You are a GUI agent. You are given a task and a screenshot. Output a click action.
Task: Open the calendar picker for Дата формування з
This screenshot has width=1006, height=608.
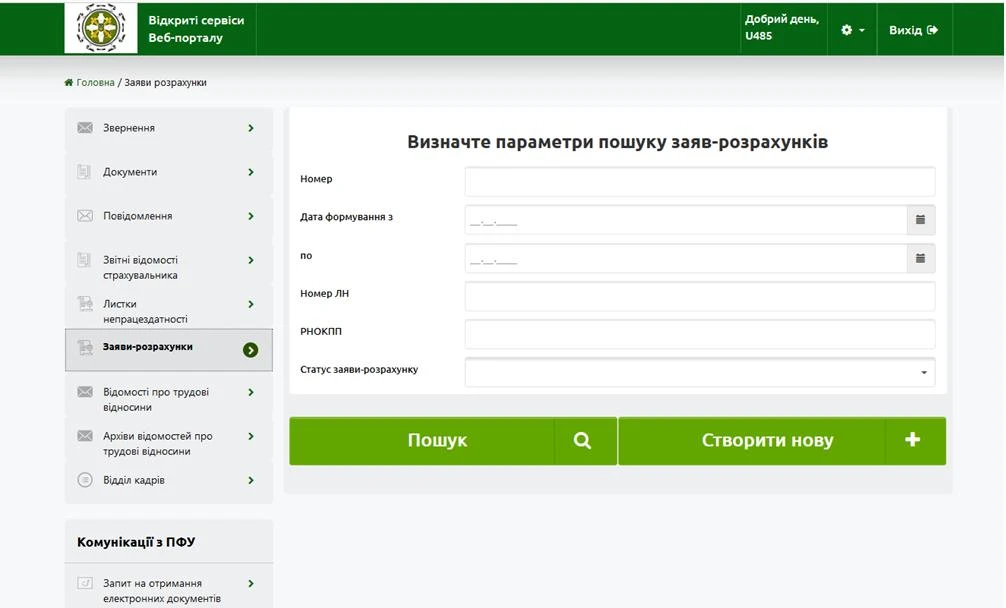pyautogui.click(x=920, y=219)
